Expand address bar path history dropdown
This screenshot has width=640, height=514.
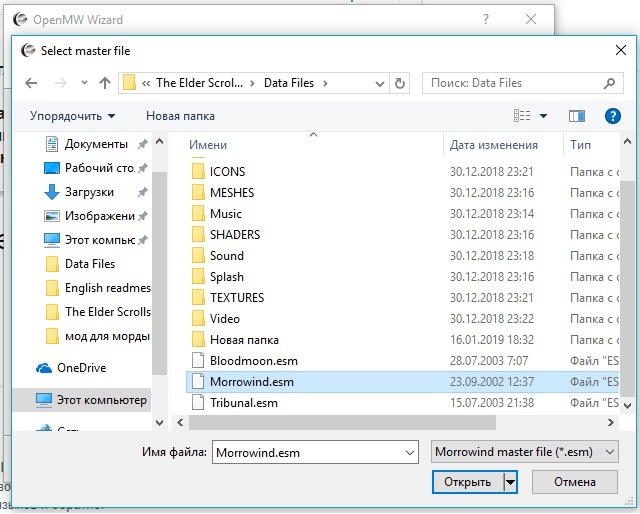(380, 84)
